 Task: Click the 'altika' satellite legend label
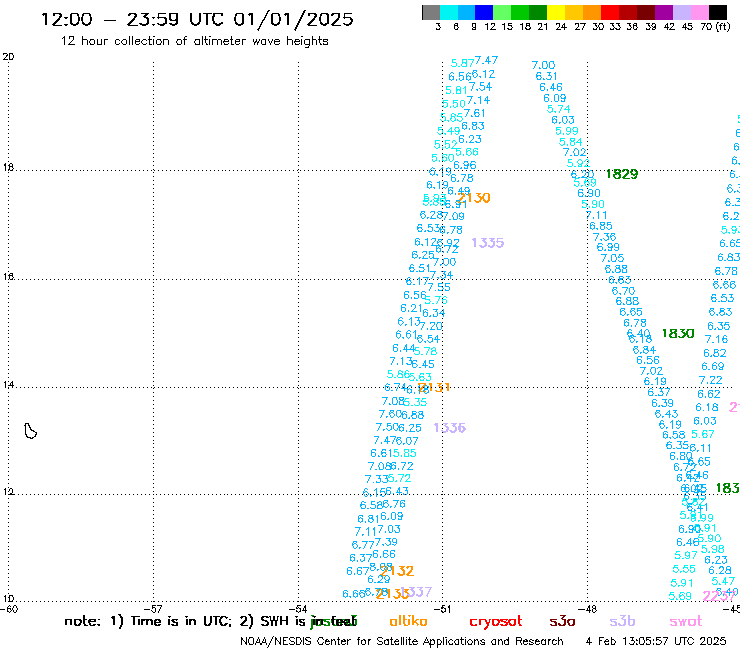408,621
